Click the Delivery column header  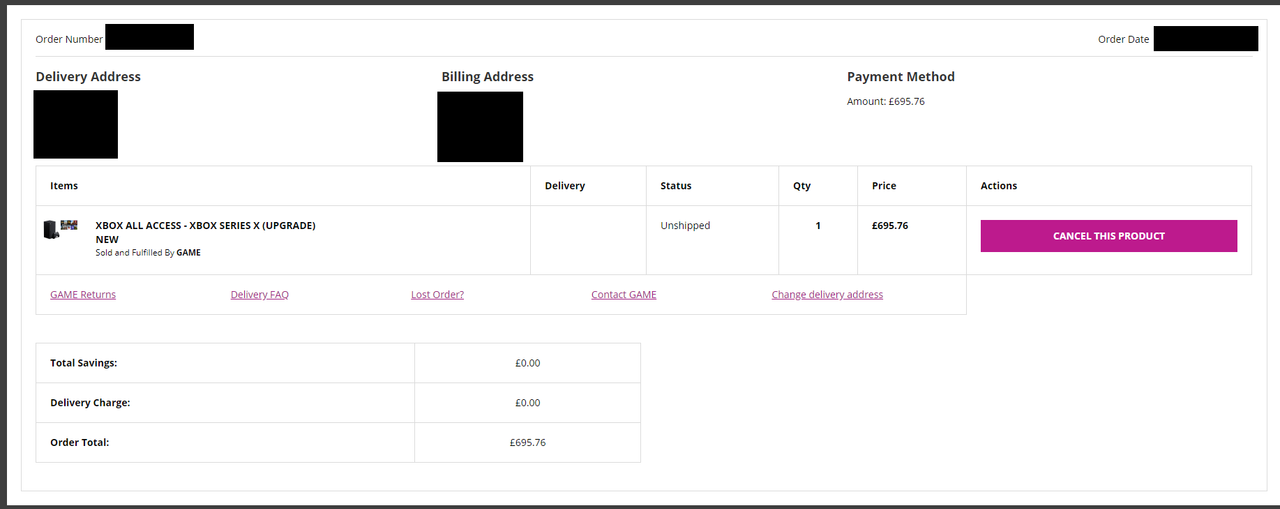point(565,186)
